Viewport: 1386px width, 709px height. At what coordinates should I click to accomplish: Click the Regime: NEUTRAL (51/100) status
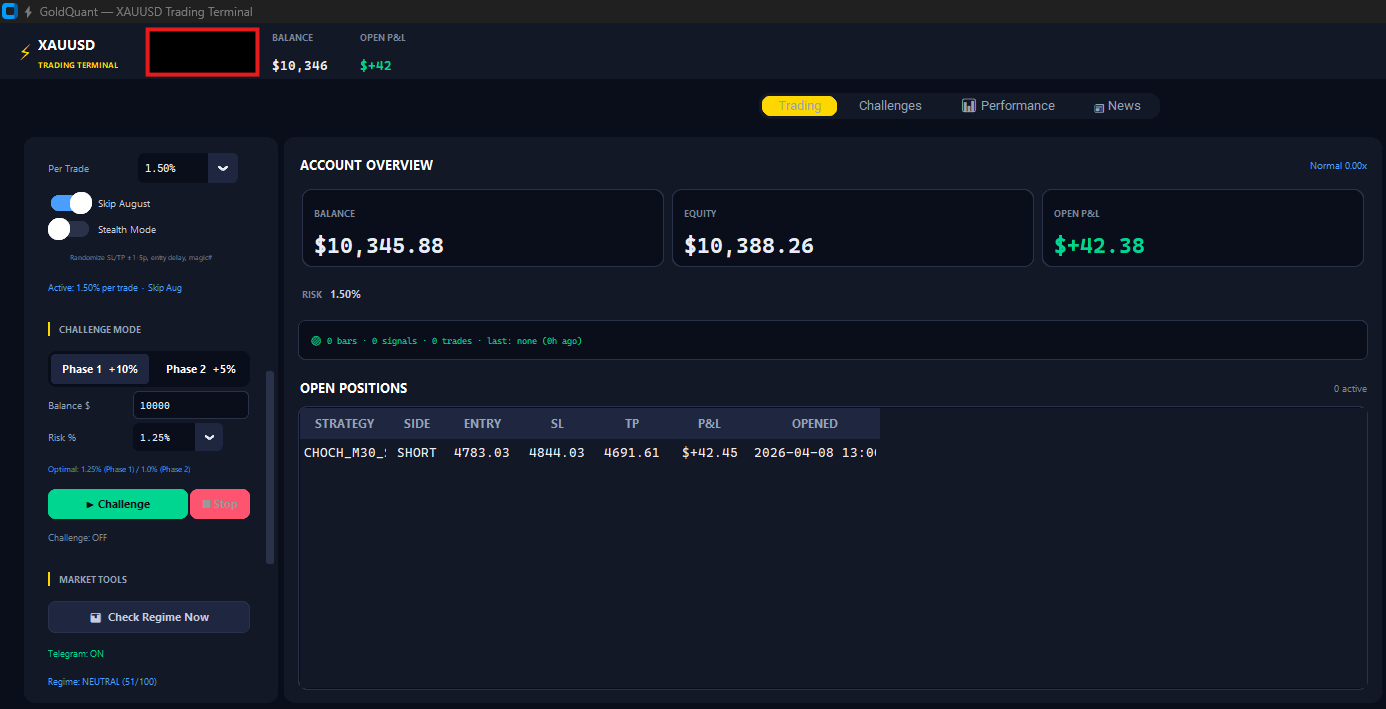[x=102, y=682]
